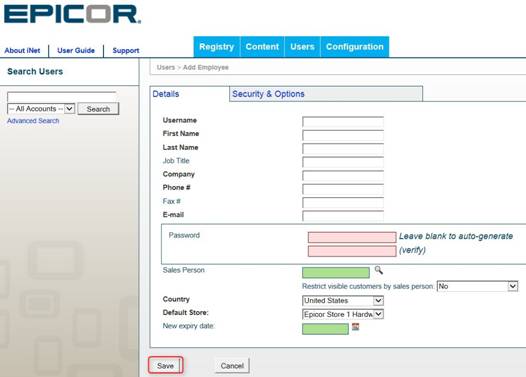526x377 pixels.
Task: Open the Configuration menu
Action: [x=355, y=47]
